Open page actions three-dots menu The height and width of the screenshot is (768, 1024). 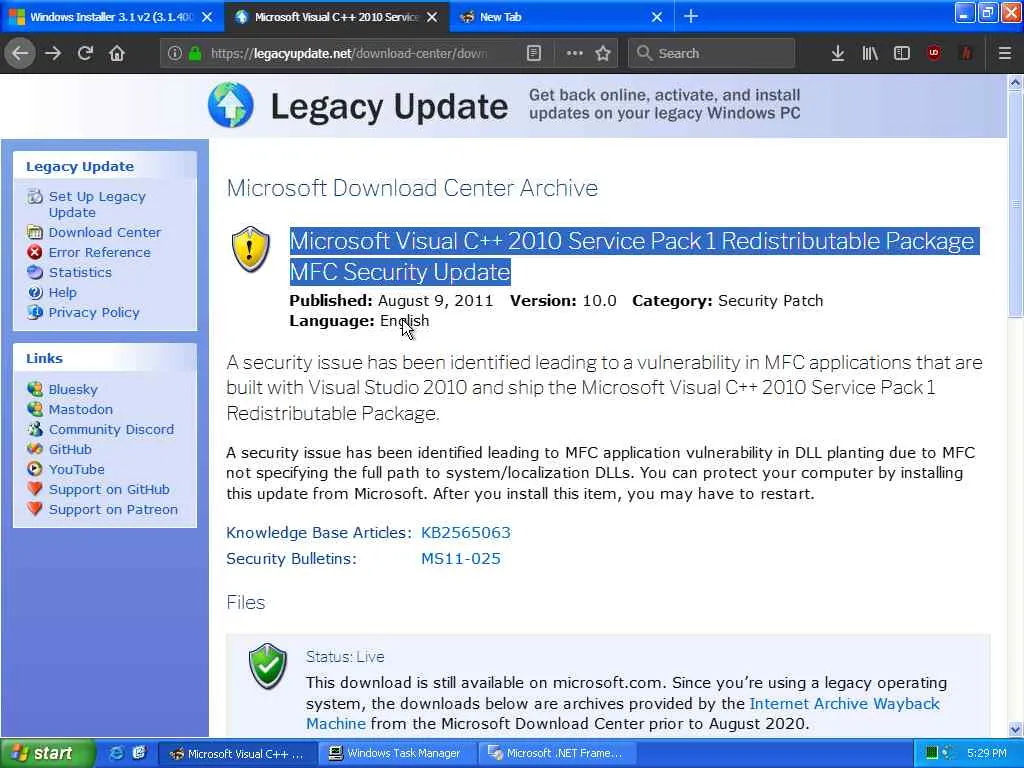[x=575, y=53]
